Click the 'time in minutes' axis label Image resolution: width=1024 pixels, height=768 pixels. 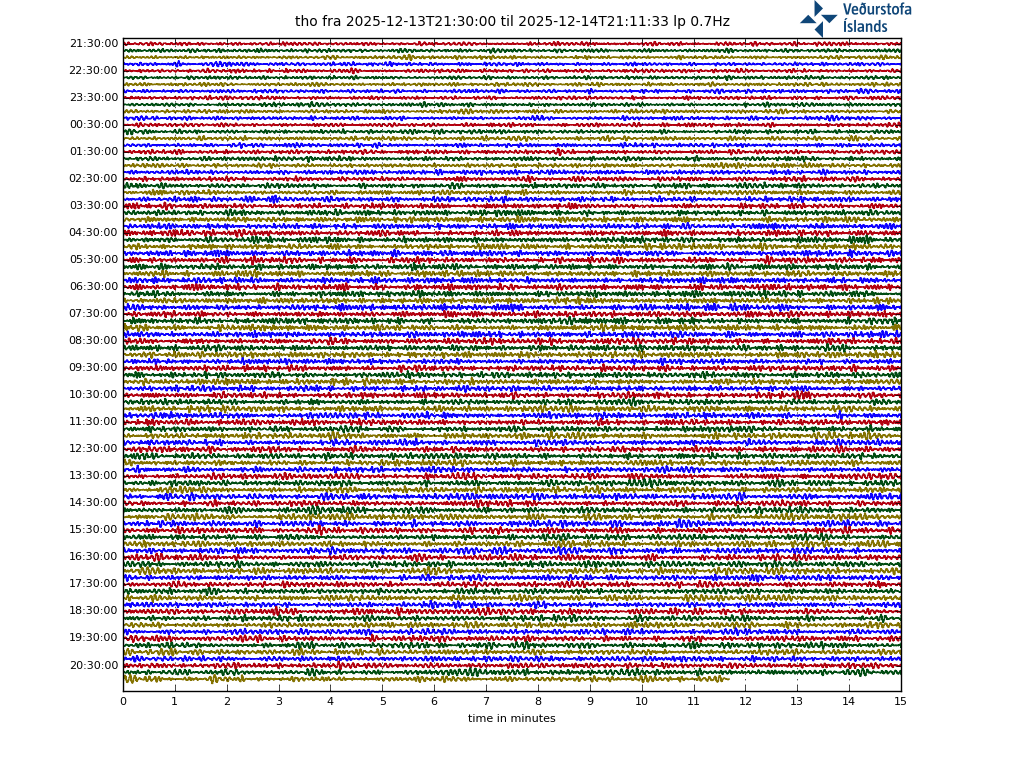511,719
